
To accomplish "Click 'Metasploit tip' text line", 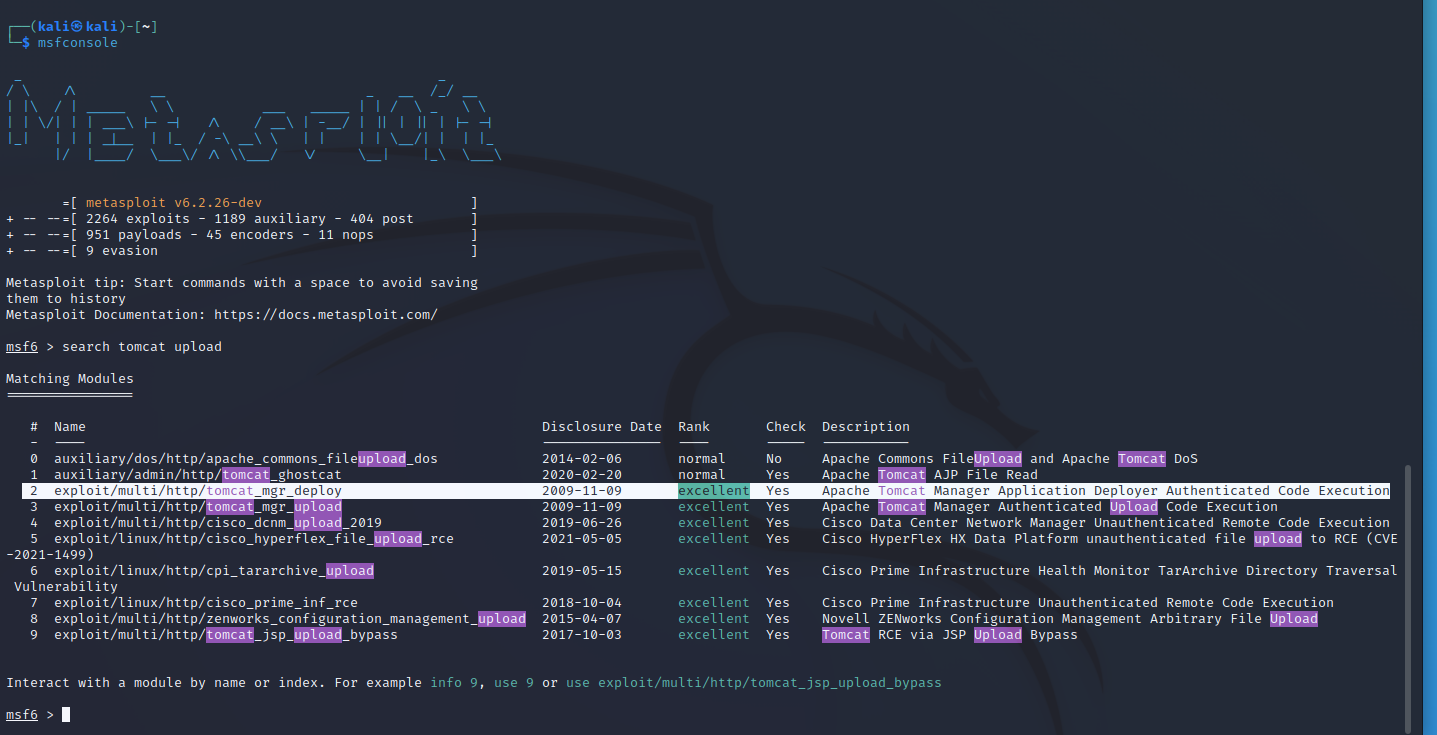I will click(x=242, y=283).
